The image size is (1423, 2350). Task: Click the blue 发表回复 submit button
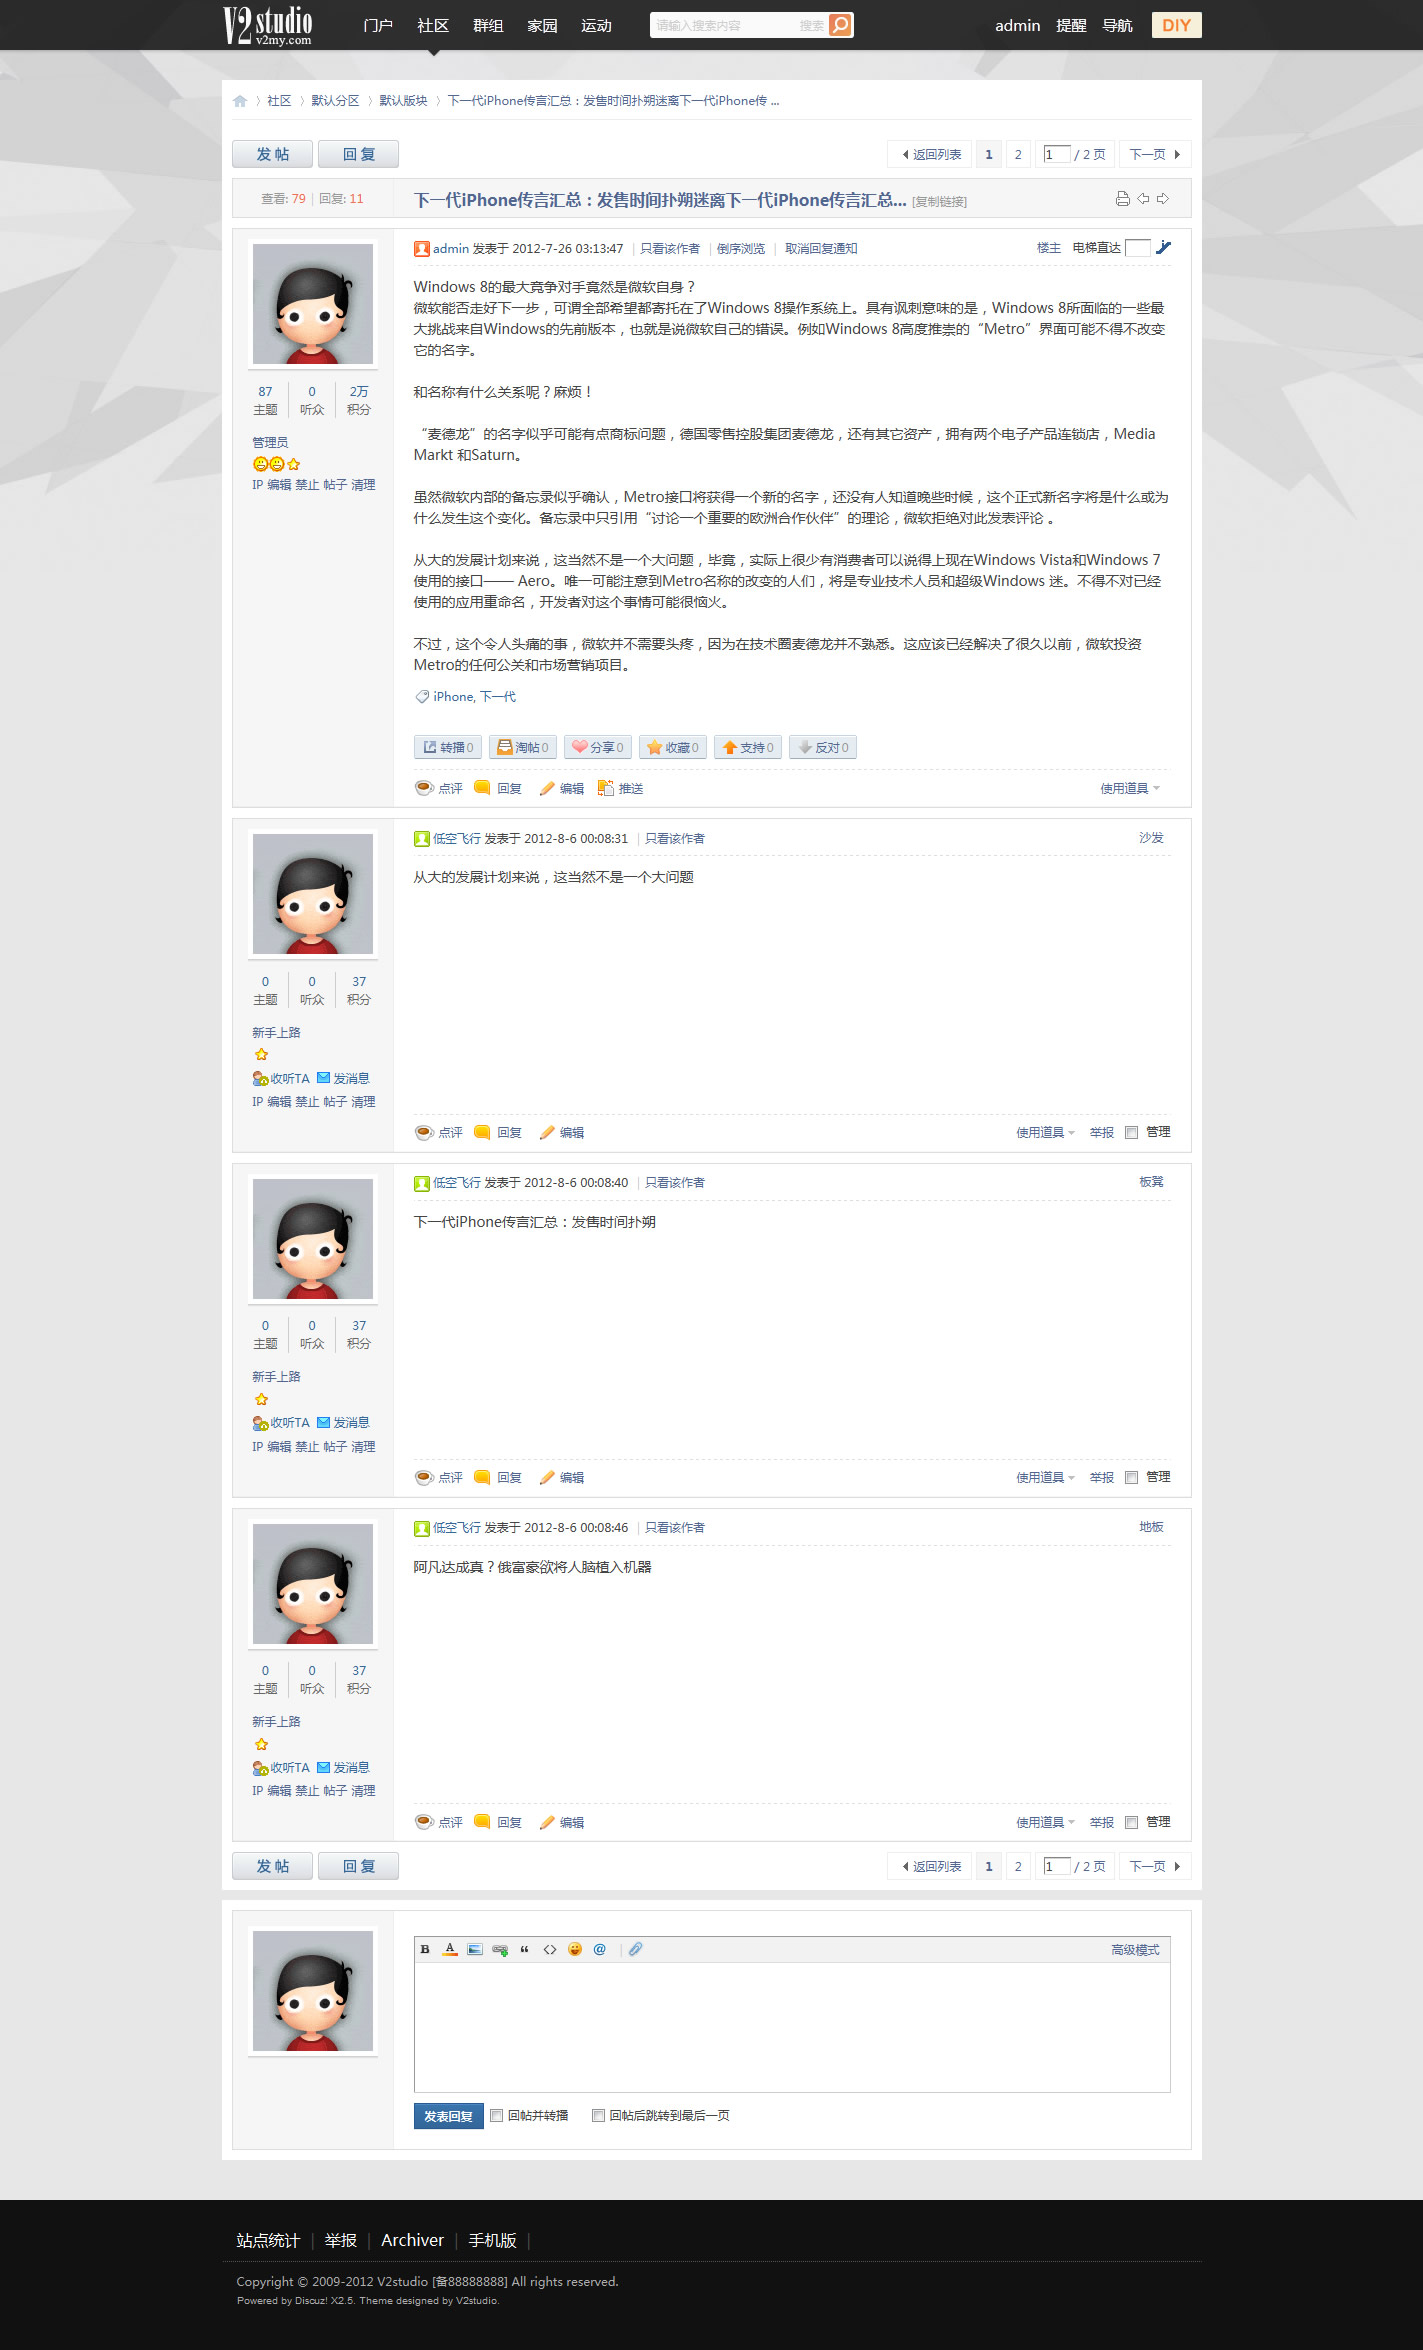point(448,2116)
